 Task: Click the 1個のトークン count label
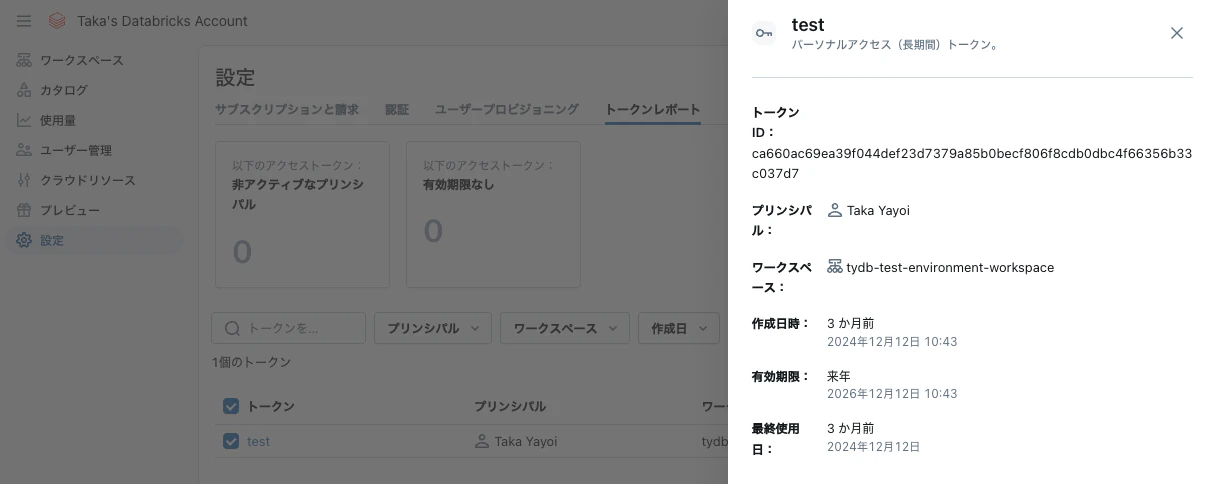251,362
